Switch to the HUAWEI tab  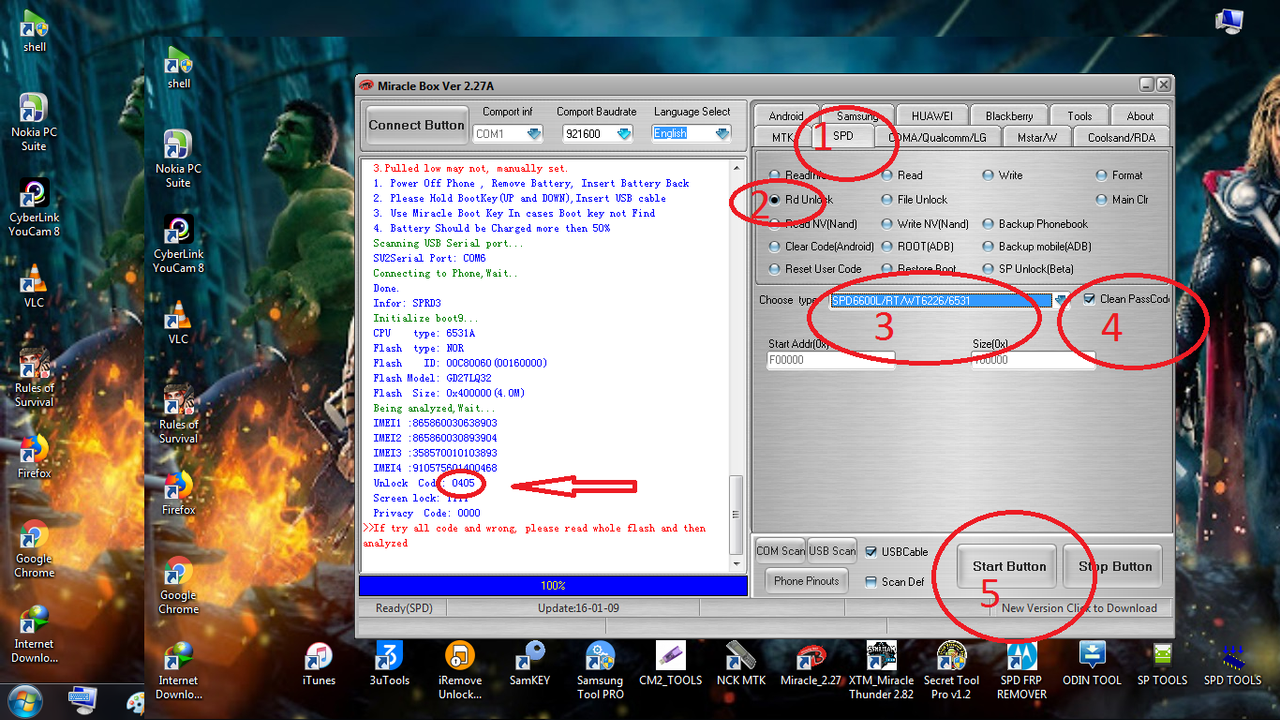[931, 115]
